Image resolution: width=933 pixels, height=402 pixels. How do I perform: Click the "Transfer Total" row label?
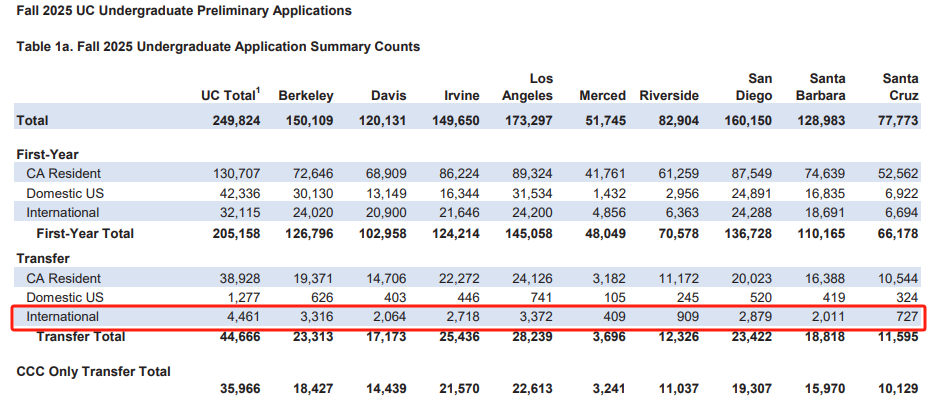click(81, 337)
